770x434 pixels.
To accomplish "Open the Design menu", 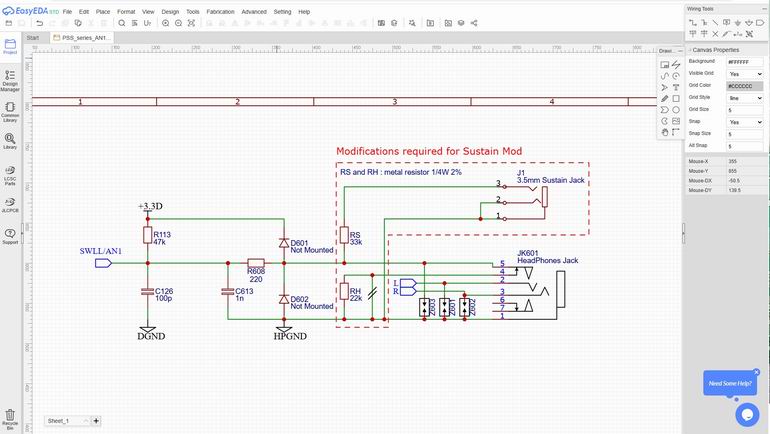I will coord(170,12).
